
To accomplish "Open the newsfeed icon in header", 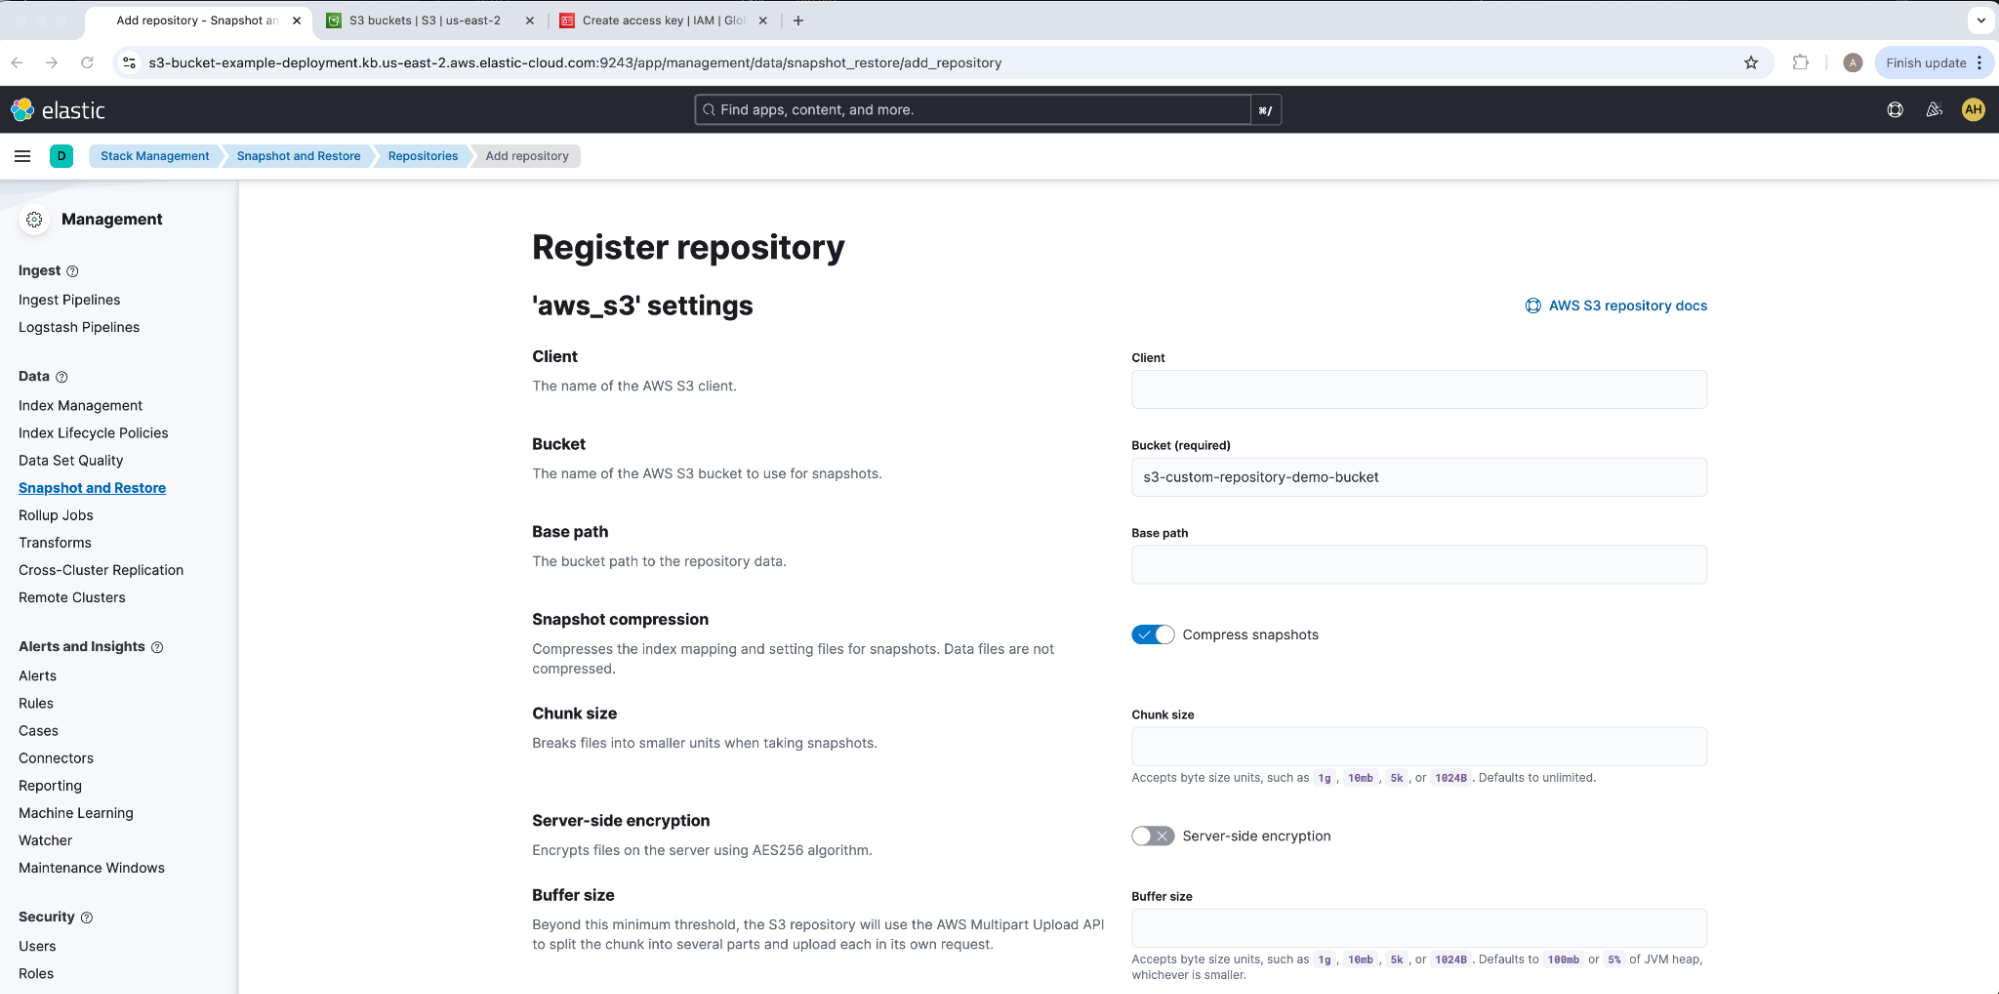I will pyautogui.click(x=1933, y=110).
